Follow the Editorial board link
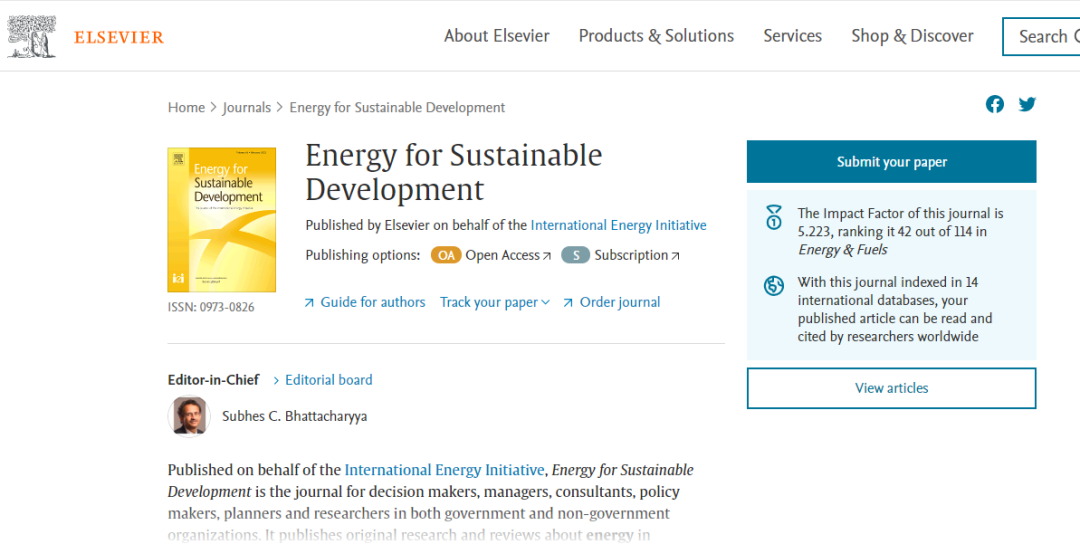The image size is (1080, 544). pyautogui.click(x=328, y=380)
